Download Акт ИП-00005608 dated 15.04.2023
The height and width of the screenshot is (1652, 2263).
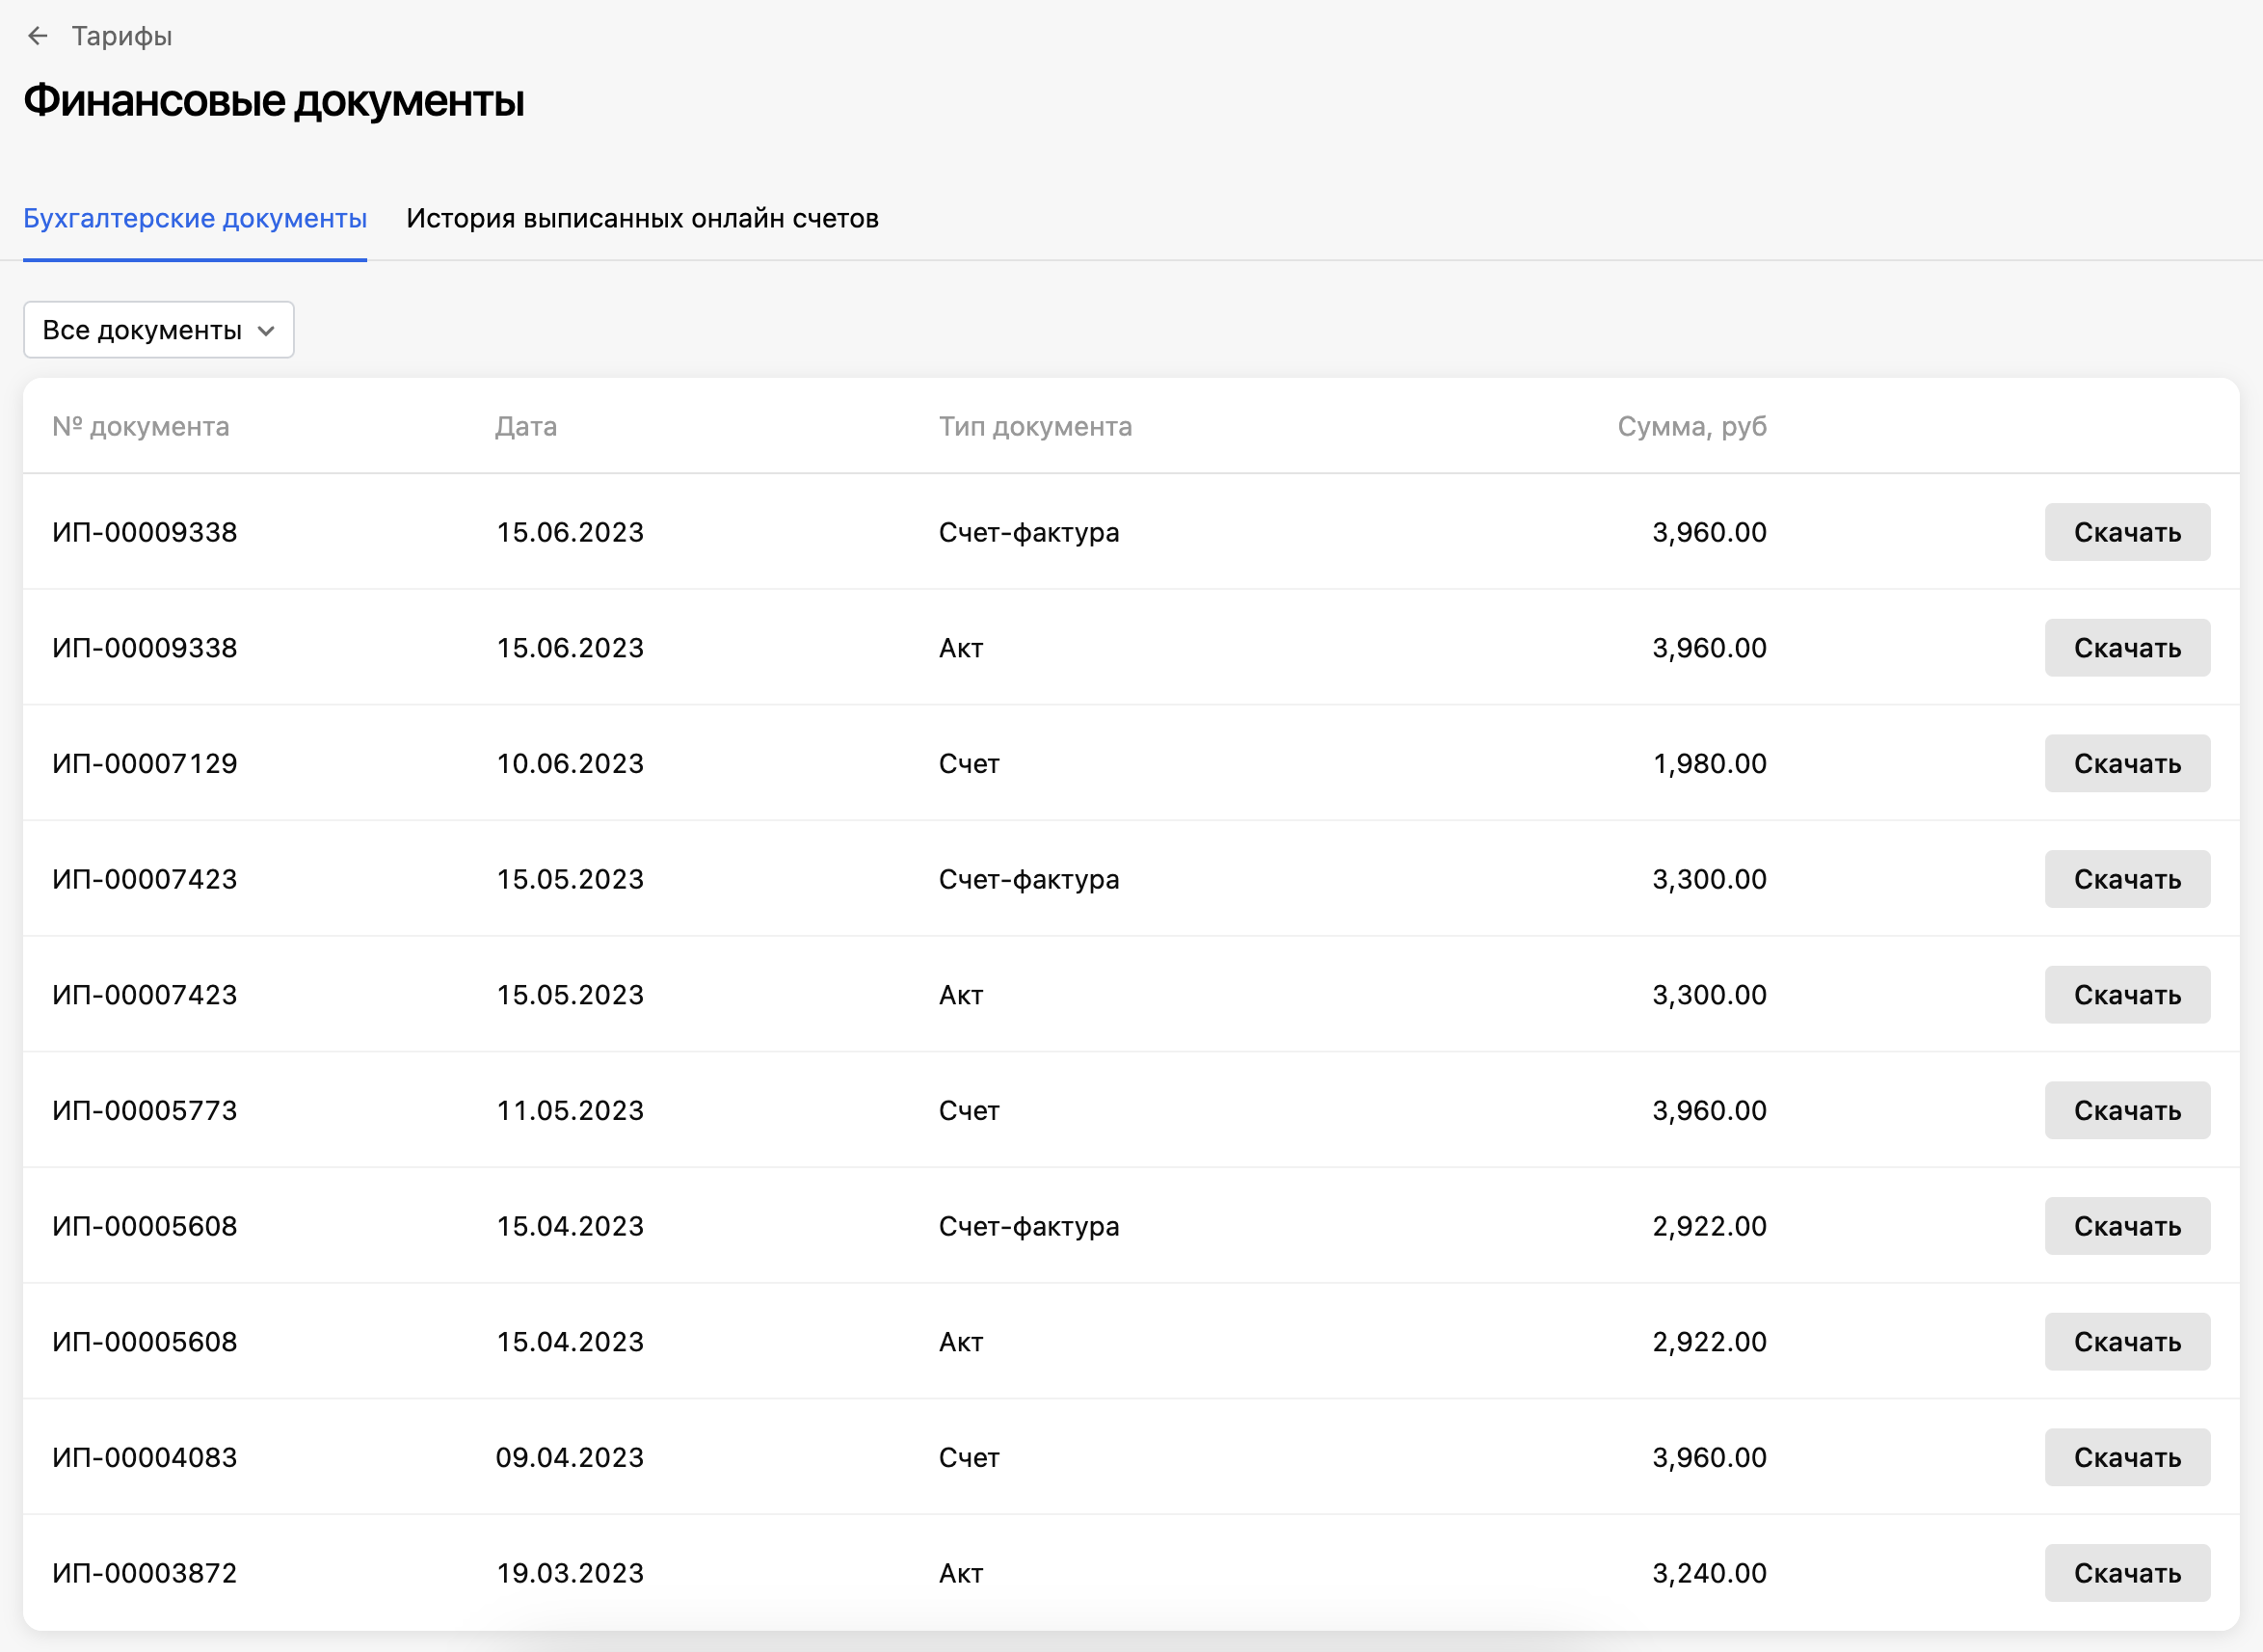pyautogui.click(x=2126, y=1342)
